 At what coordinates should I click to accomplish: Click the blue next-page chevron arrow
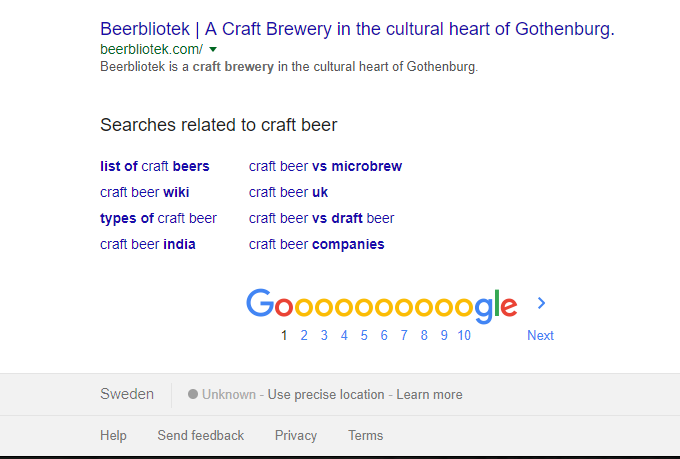(541, 303)
